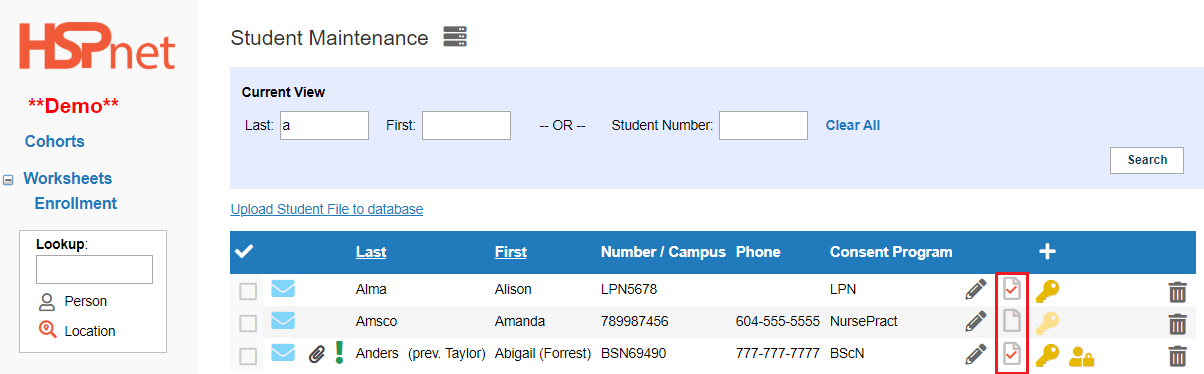Sort the table by Last name
Image resolution: width=1204 pixels, height=374 pixels.
tap(370, 252)
